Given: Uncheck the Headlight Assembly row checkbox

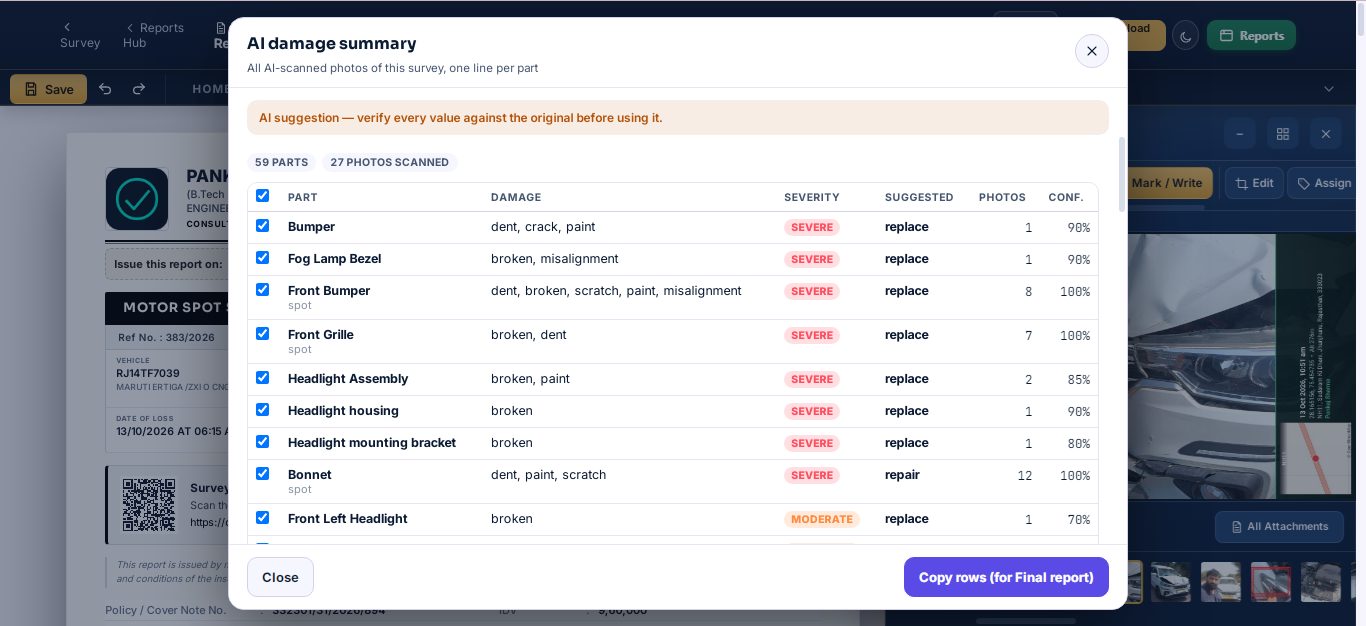Looking at the screenshot, I should coord(262,378).
